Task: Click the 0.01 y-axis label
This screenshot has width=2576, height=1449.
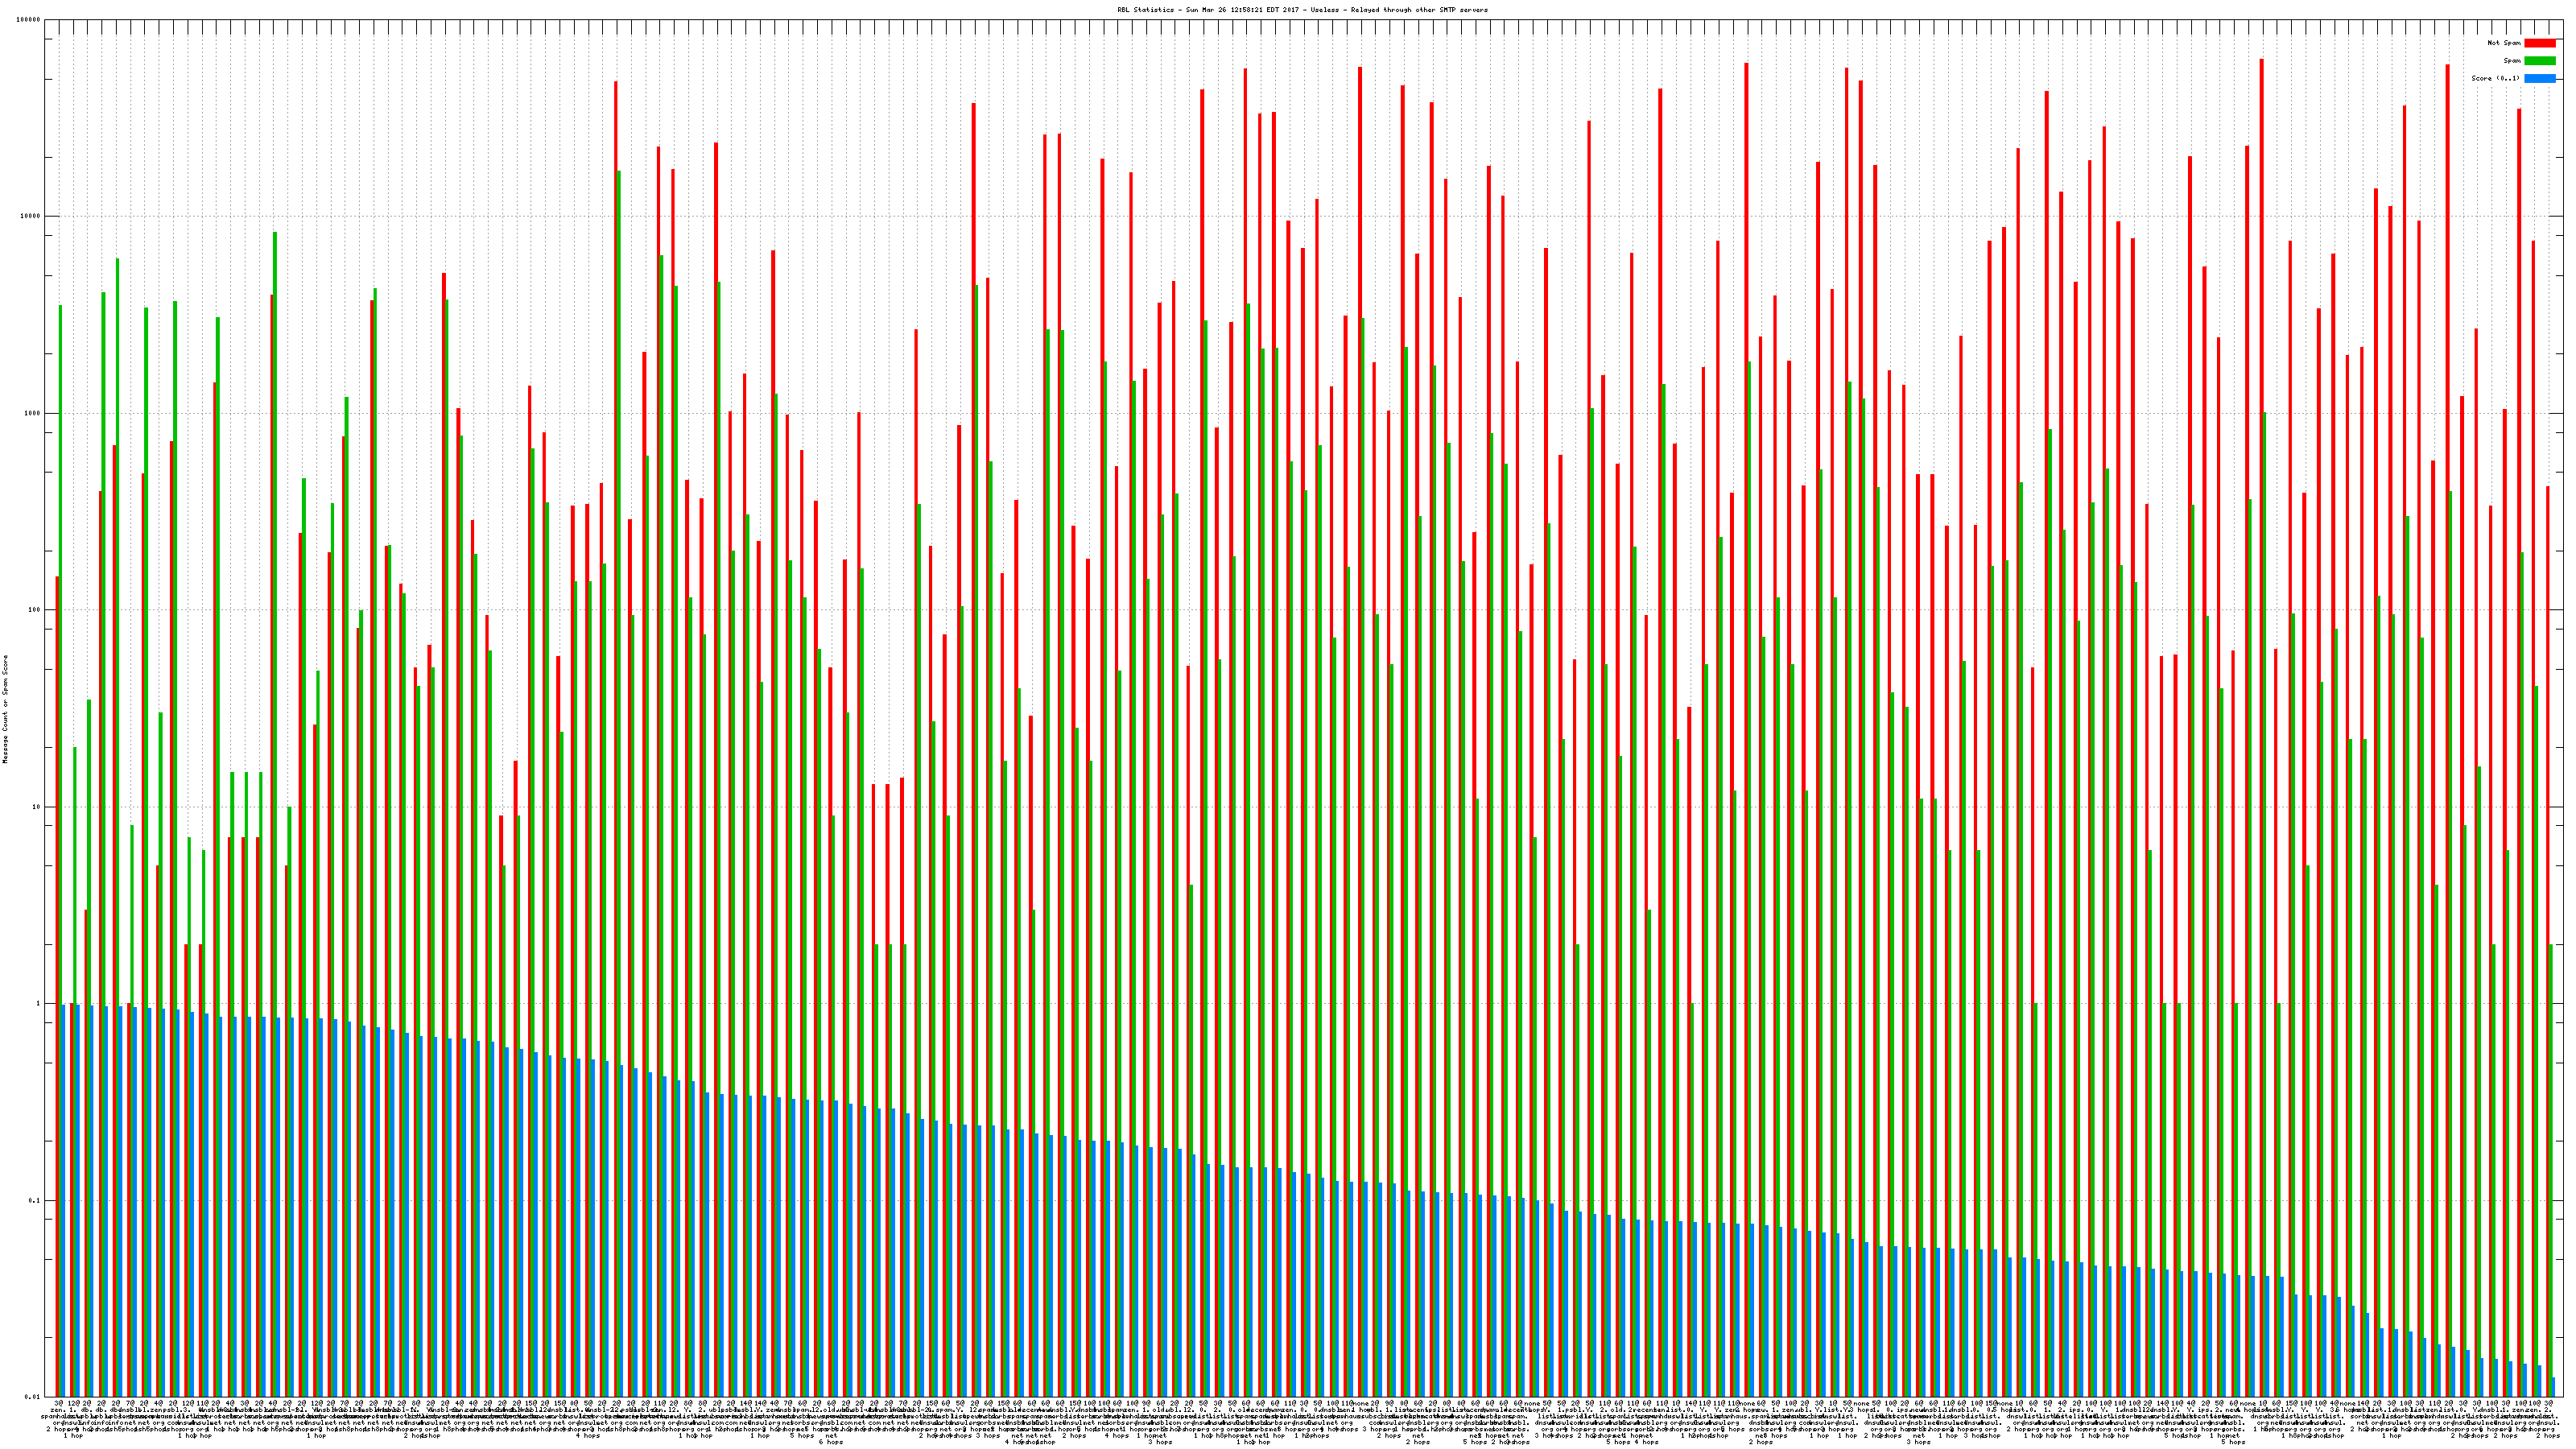Action: coord(33,1397)
